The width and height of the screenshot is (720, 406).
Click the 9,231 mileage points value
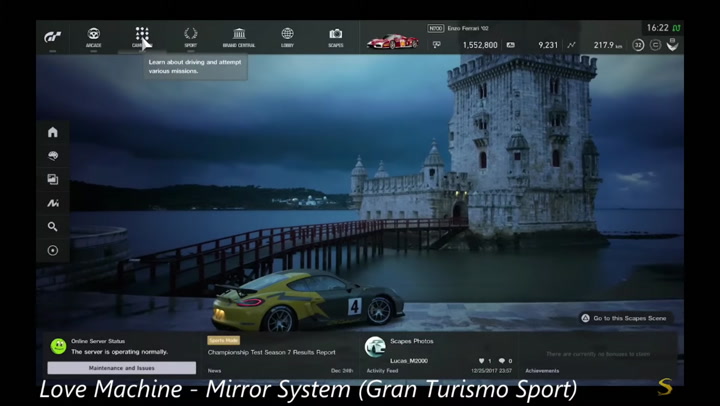click(x=548, y=45)
